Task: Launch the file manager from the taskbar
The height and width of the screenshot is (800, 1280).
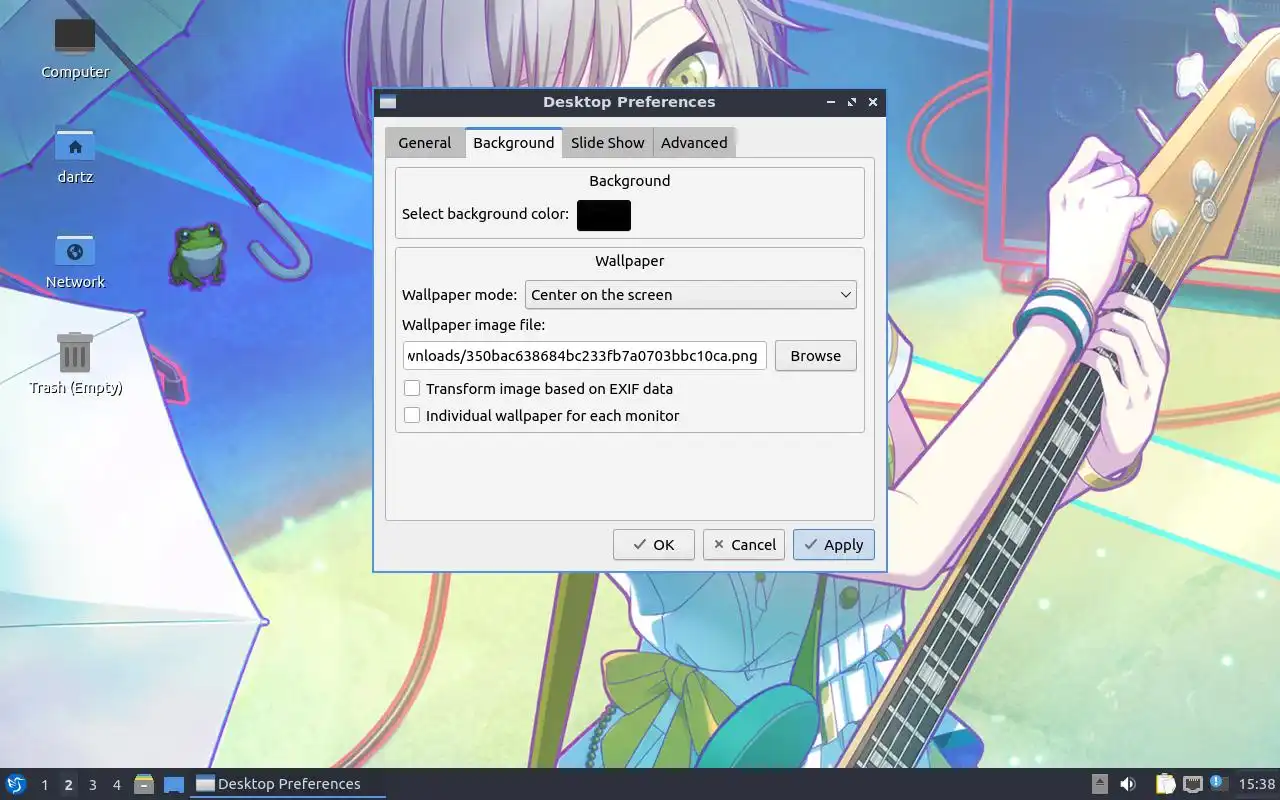Action: click(144, 784)
